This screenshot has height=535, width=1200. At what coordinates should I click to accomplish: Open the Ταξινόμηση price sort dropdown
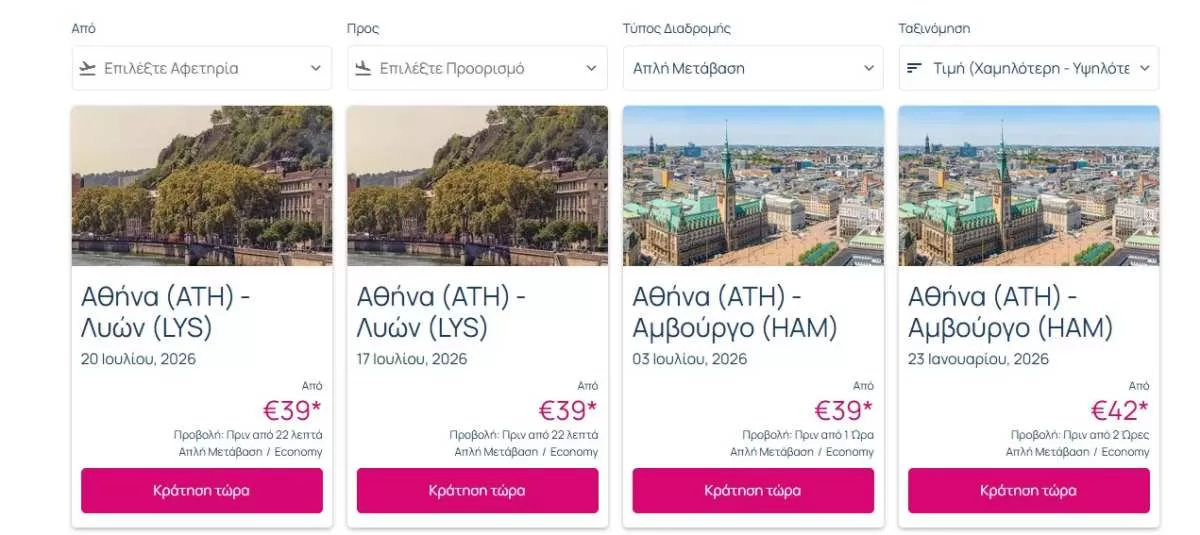pyautogui.click(x=1030, y=68)
